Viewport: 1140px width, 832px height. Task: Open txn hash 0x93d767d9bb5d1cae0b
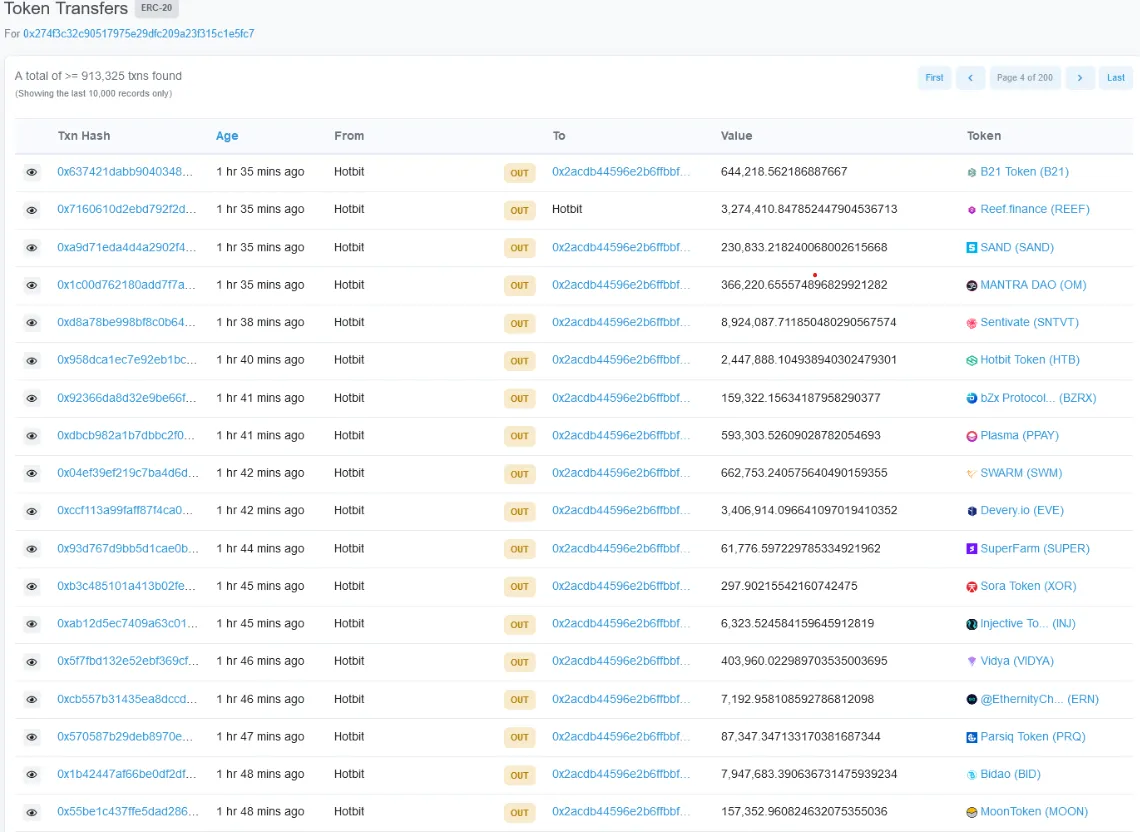[x=127, y=548]
